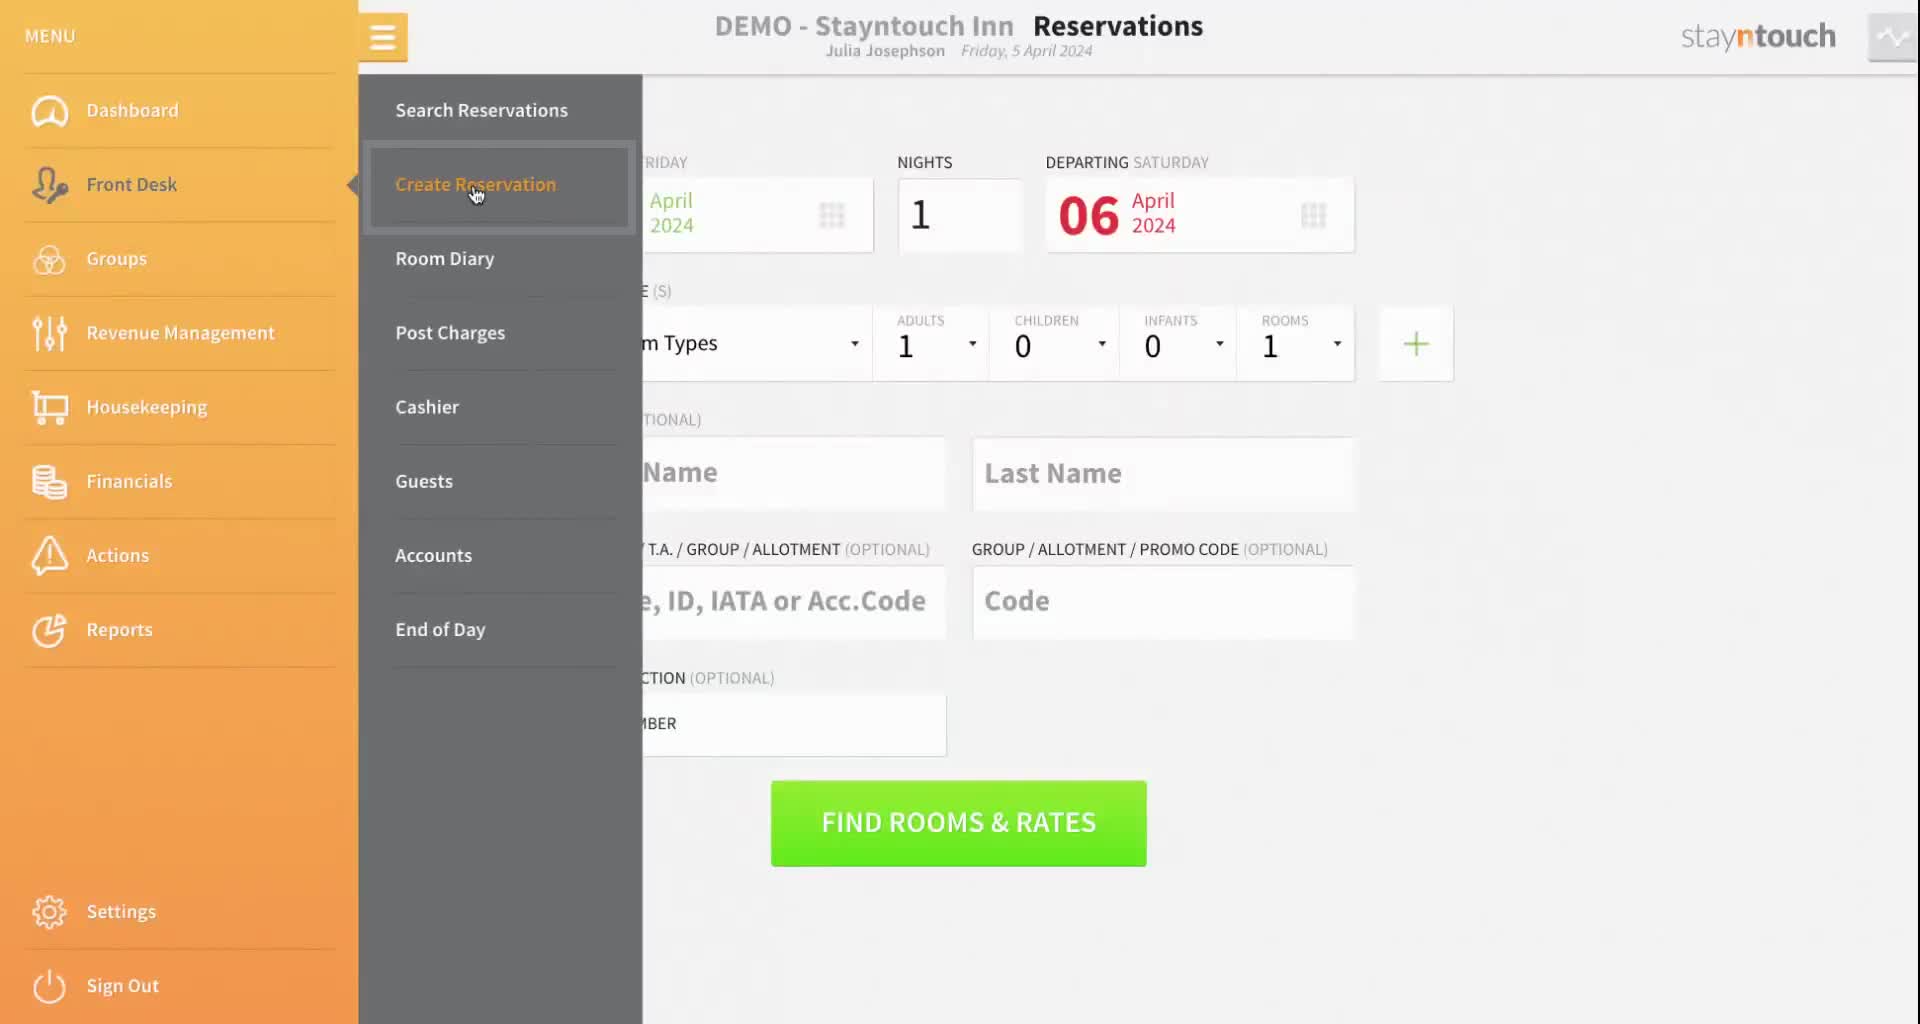
Task: Click the membership number field
Action: 794,725
